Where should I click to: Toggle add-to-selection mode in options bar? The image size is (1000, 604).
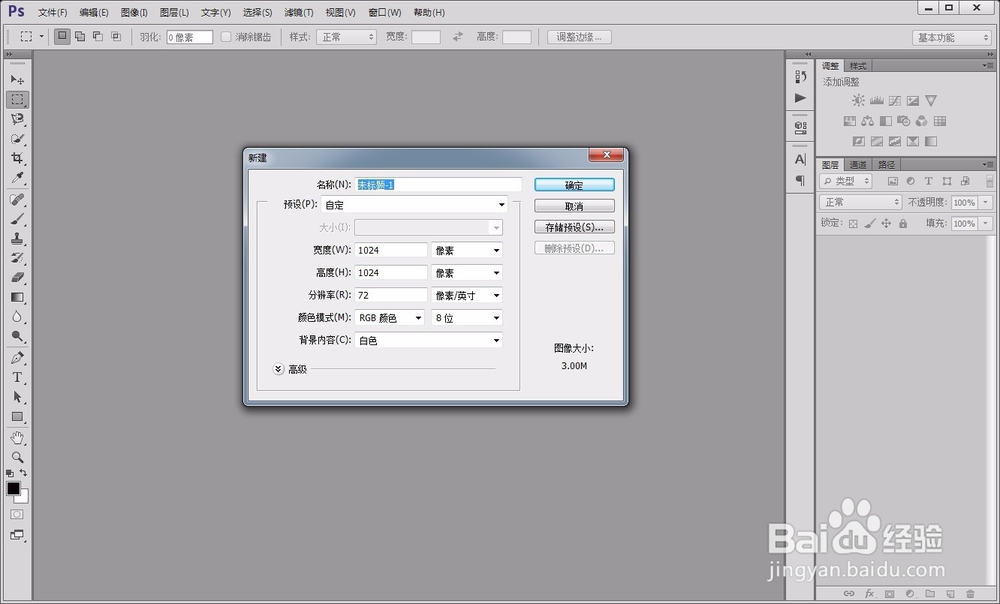79,35
